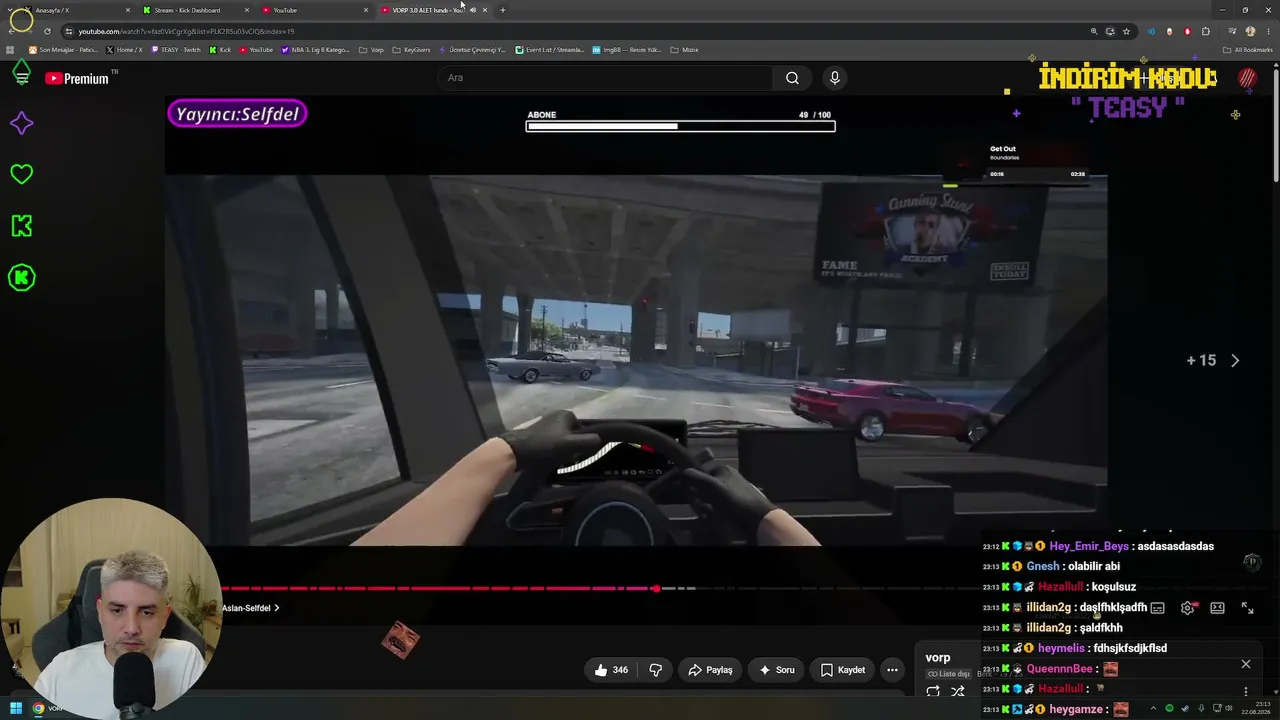Click the Hey_Emir_Beys chat username

[1088, 546]
